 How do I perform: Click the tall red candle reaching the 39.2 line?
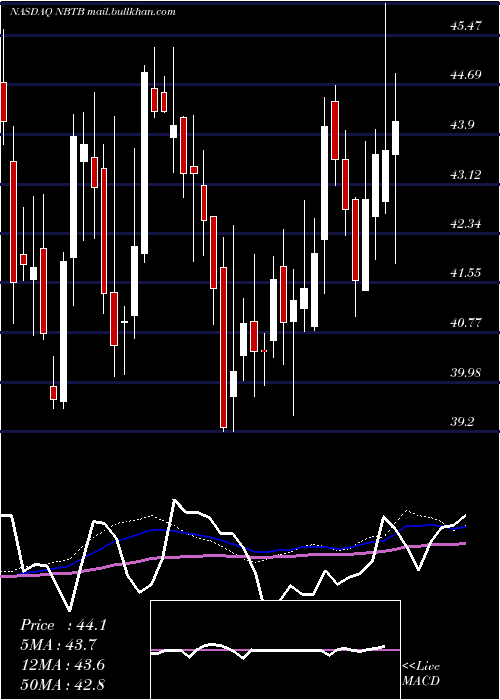pyautogui.click(x=223, y=347)
